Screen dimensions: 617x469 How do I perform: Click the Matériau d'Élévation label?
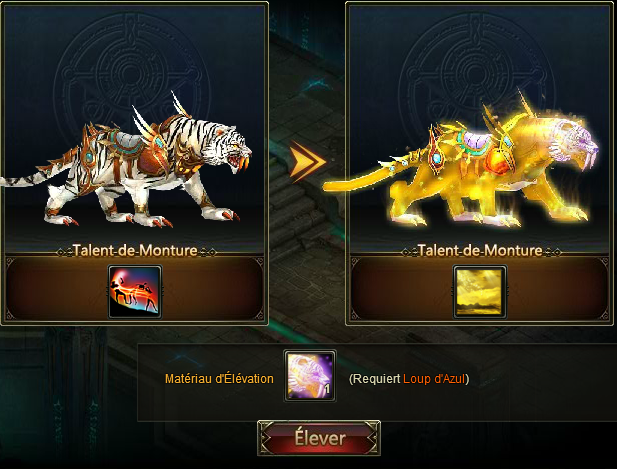219,379
